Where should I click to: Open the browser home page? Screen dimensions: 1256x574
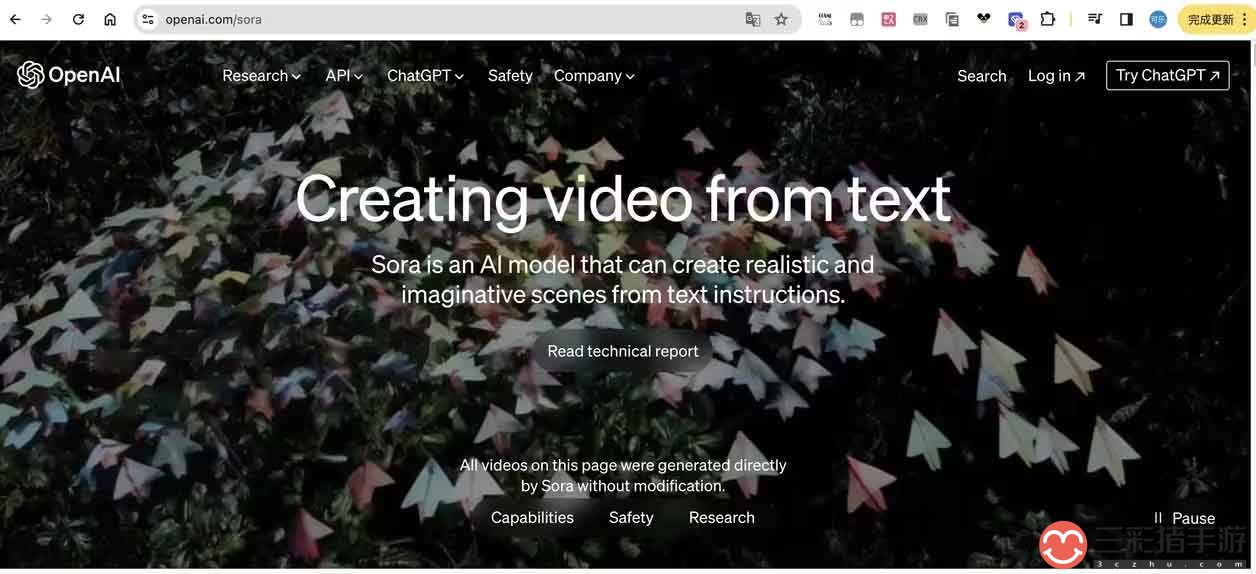click(x=110, y=19)
